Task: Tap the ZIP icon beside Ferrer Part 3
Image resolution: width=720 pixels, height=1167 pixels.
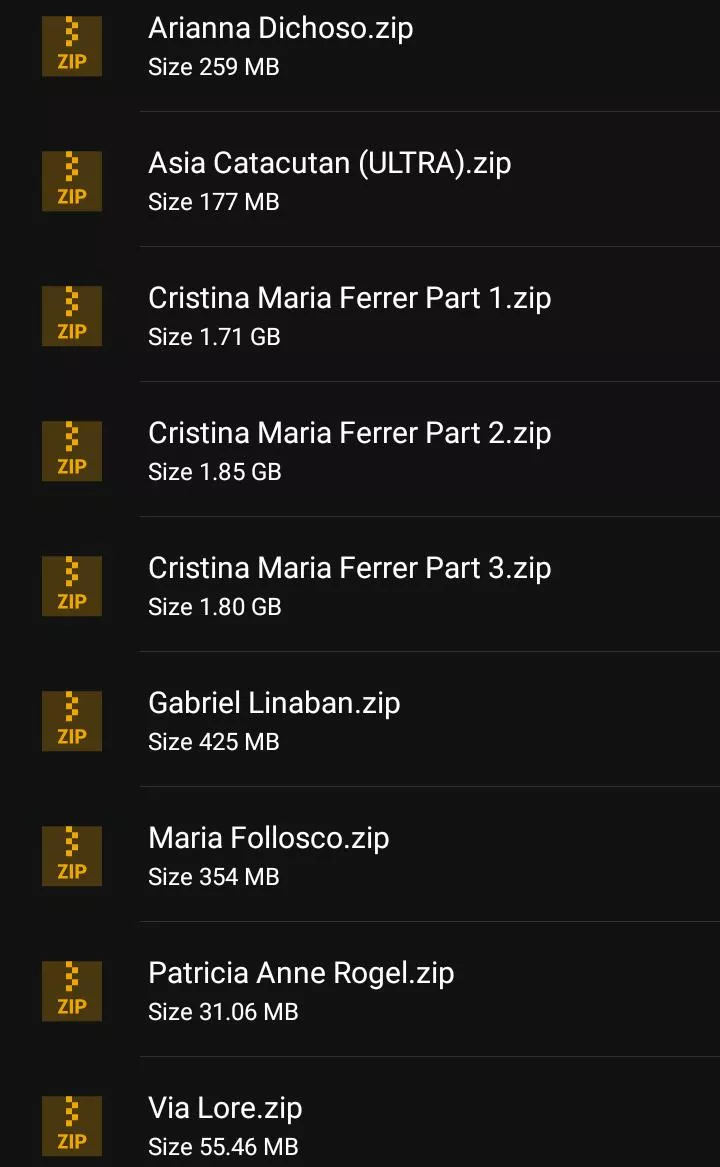Action: [72, 586]
